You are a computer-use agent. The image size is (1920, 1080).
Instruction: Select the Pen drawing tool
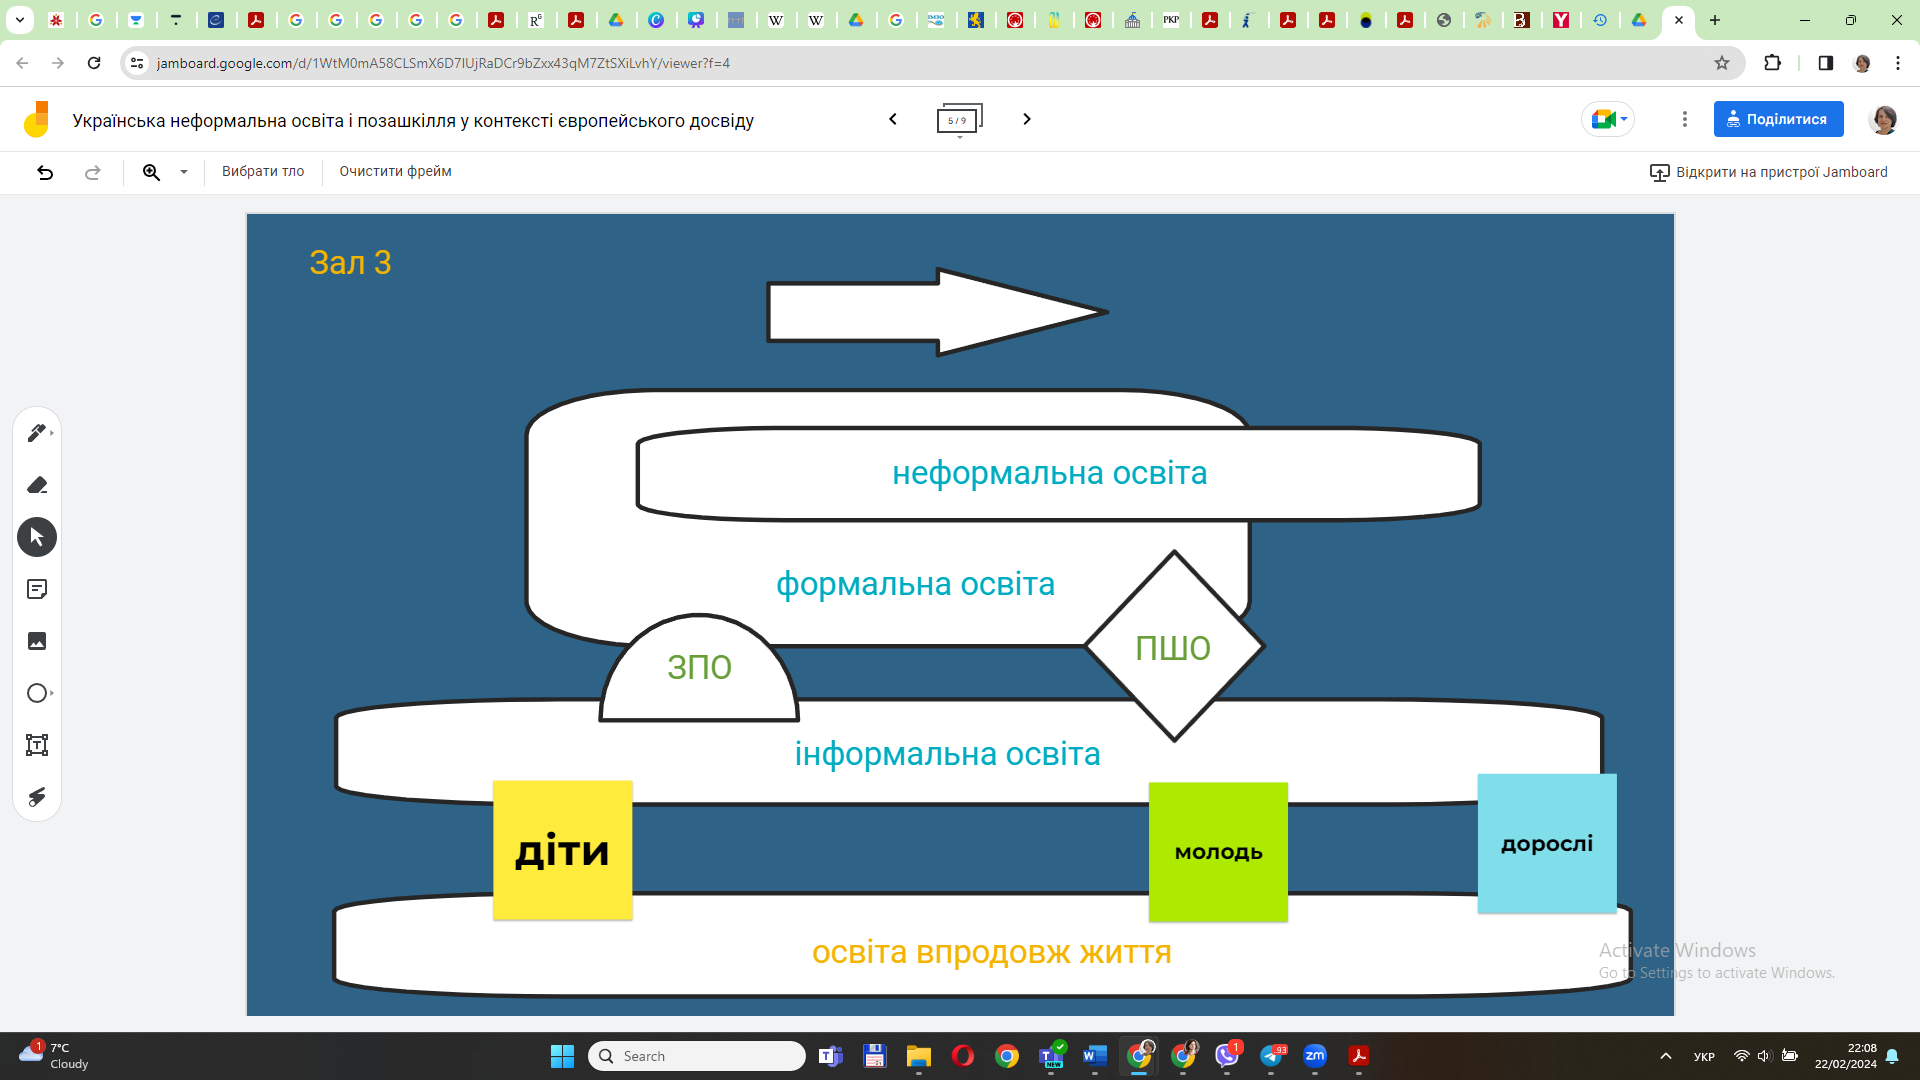36,433
